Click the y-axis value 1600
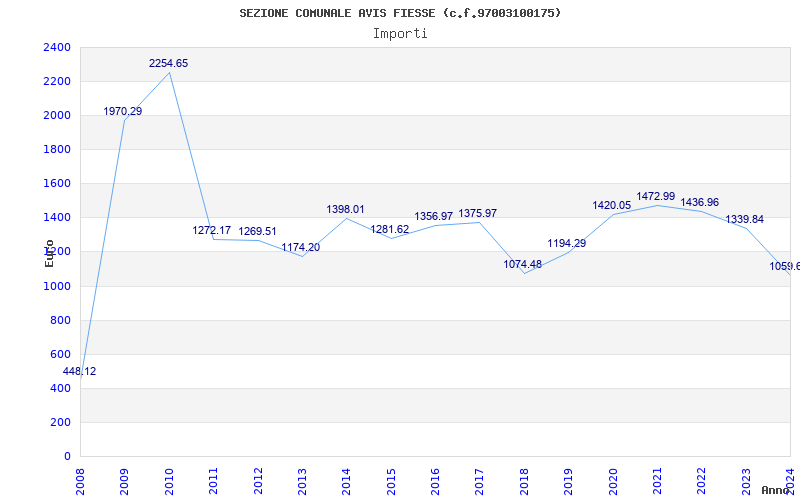Screen dimensions: 800x500 [57, 184]
